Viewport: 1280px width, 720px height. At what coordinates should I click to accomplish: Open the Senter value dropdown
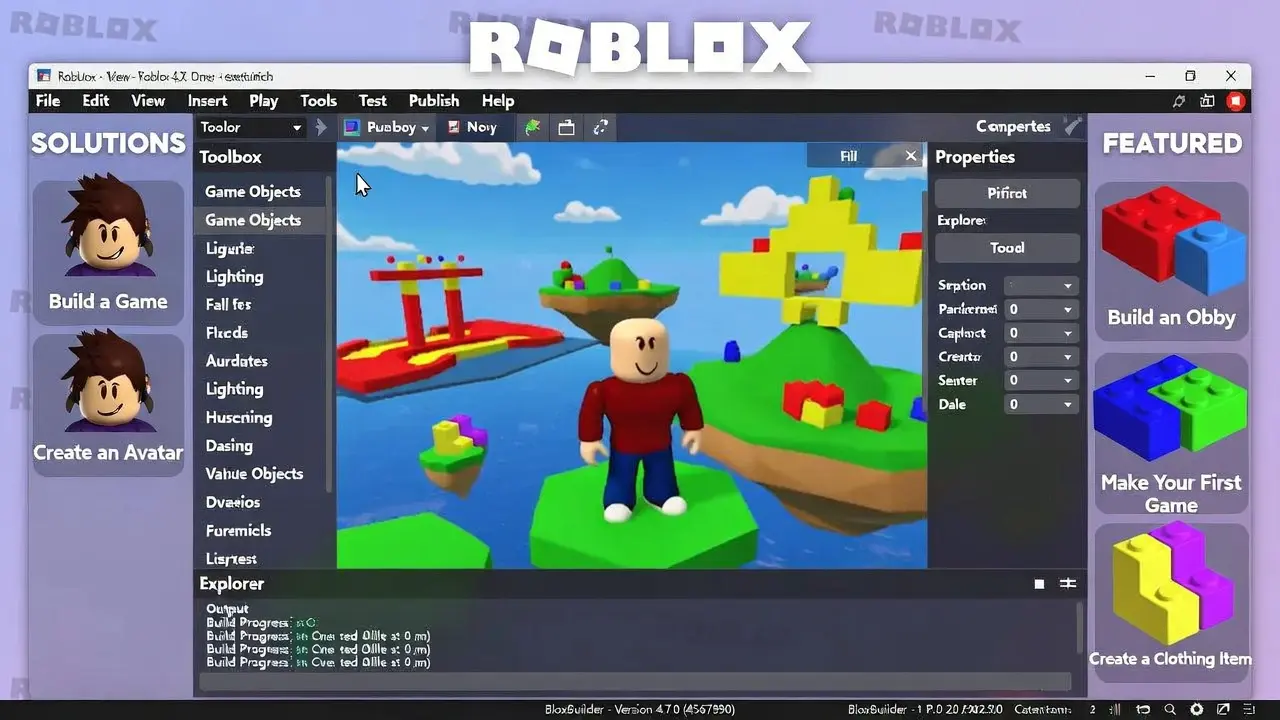point(1041,380)
